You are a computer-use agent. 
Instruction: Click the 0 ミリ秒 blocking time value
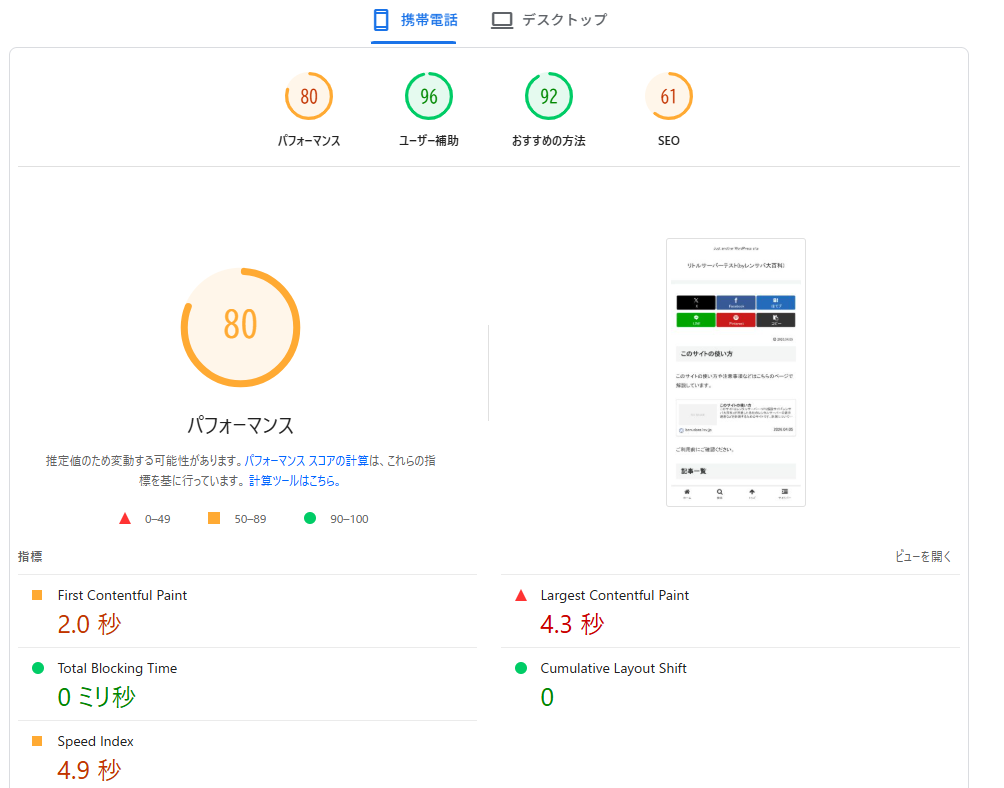click(x=96, y=697)
